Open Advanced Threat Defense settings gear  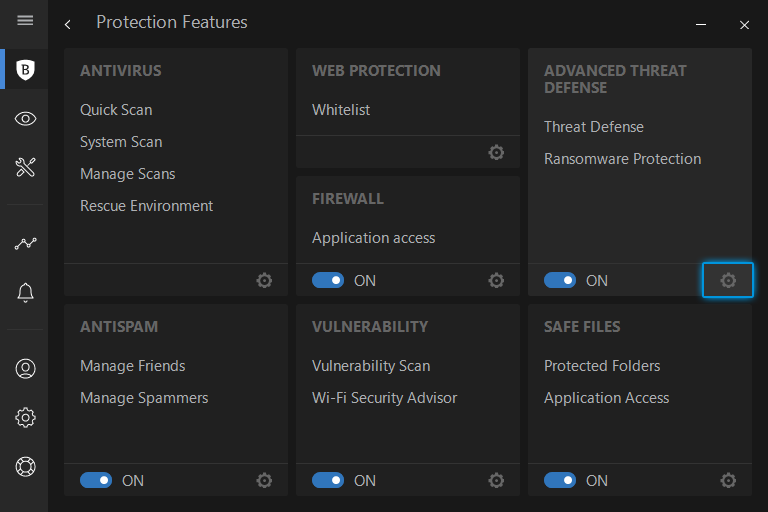(728, 280)
